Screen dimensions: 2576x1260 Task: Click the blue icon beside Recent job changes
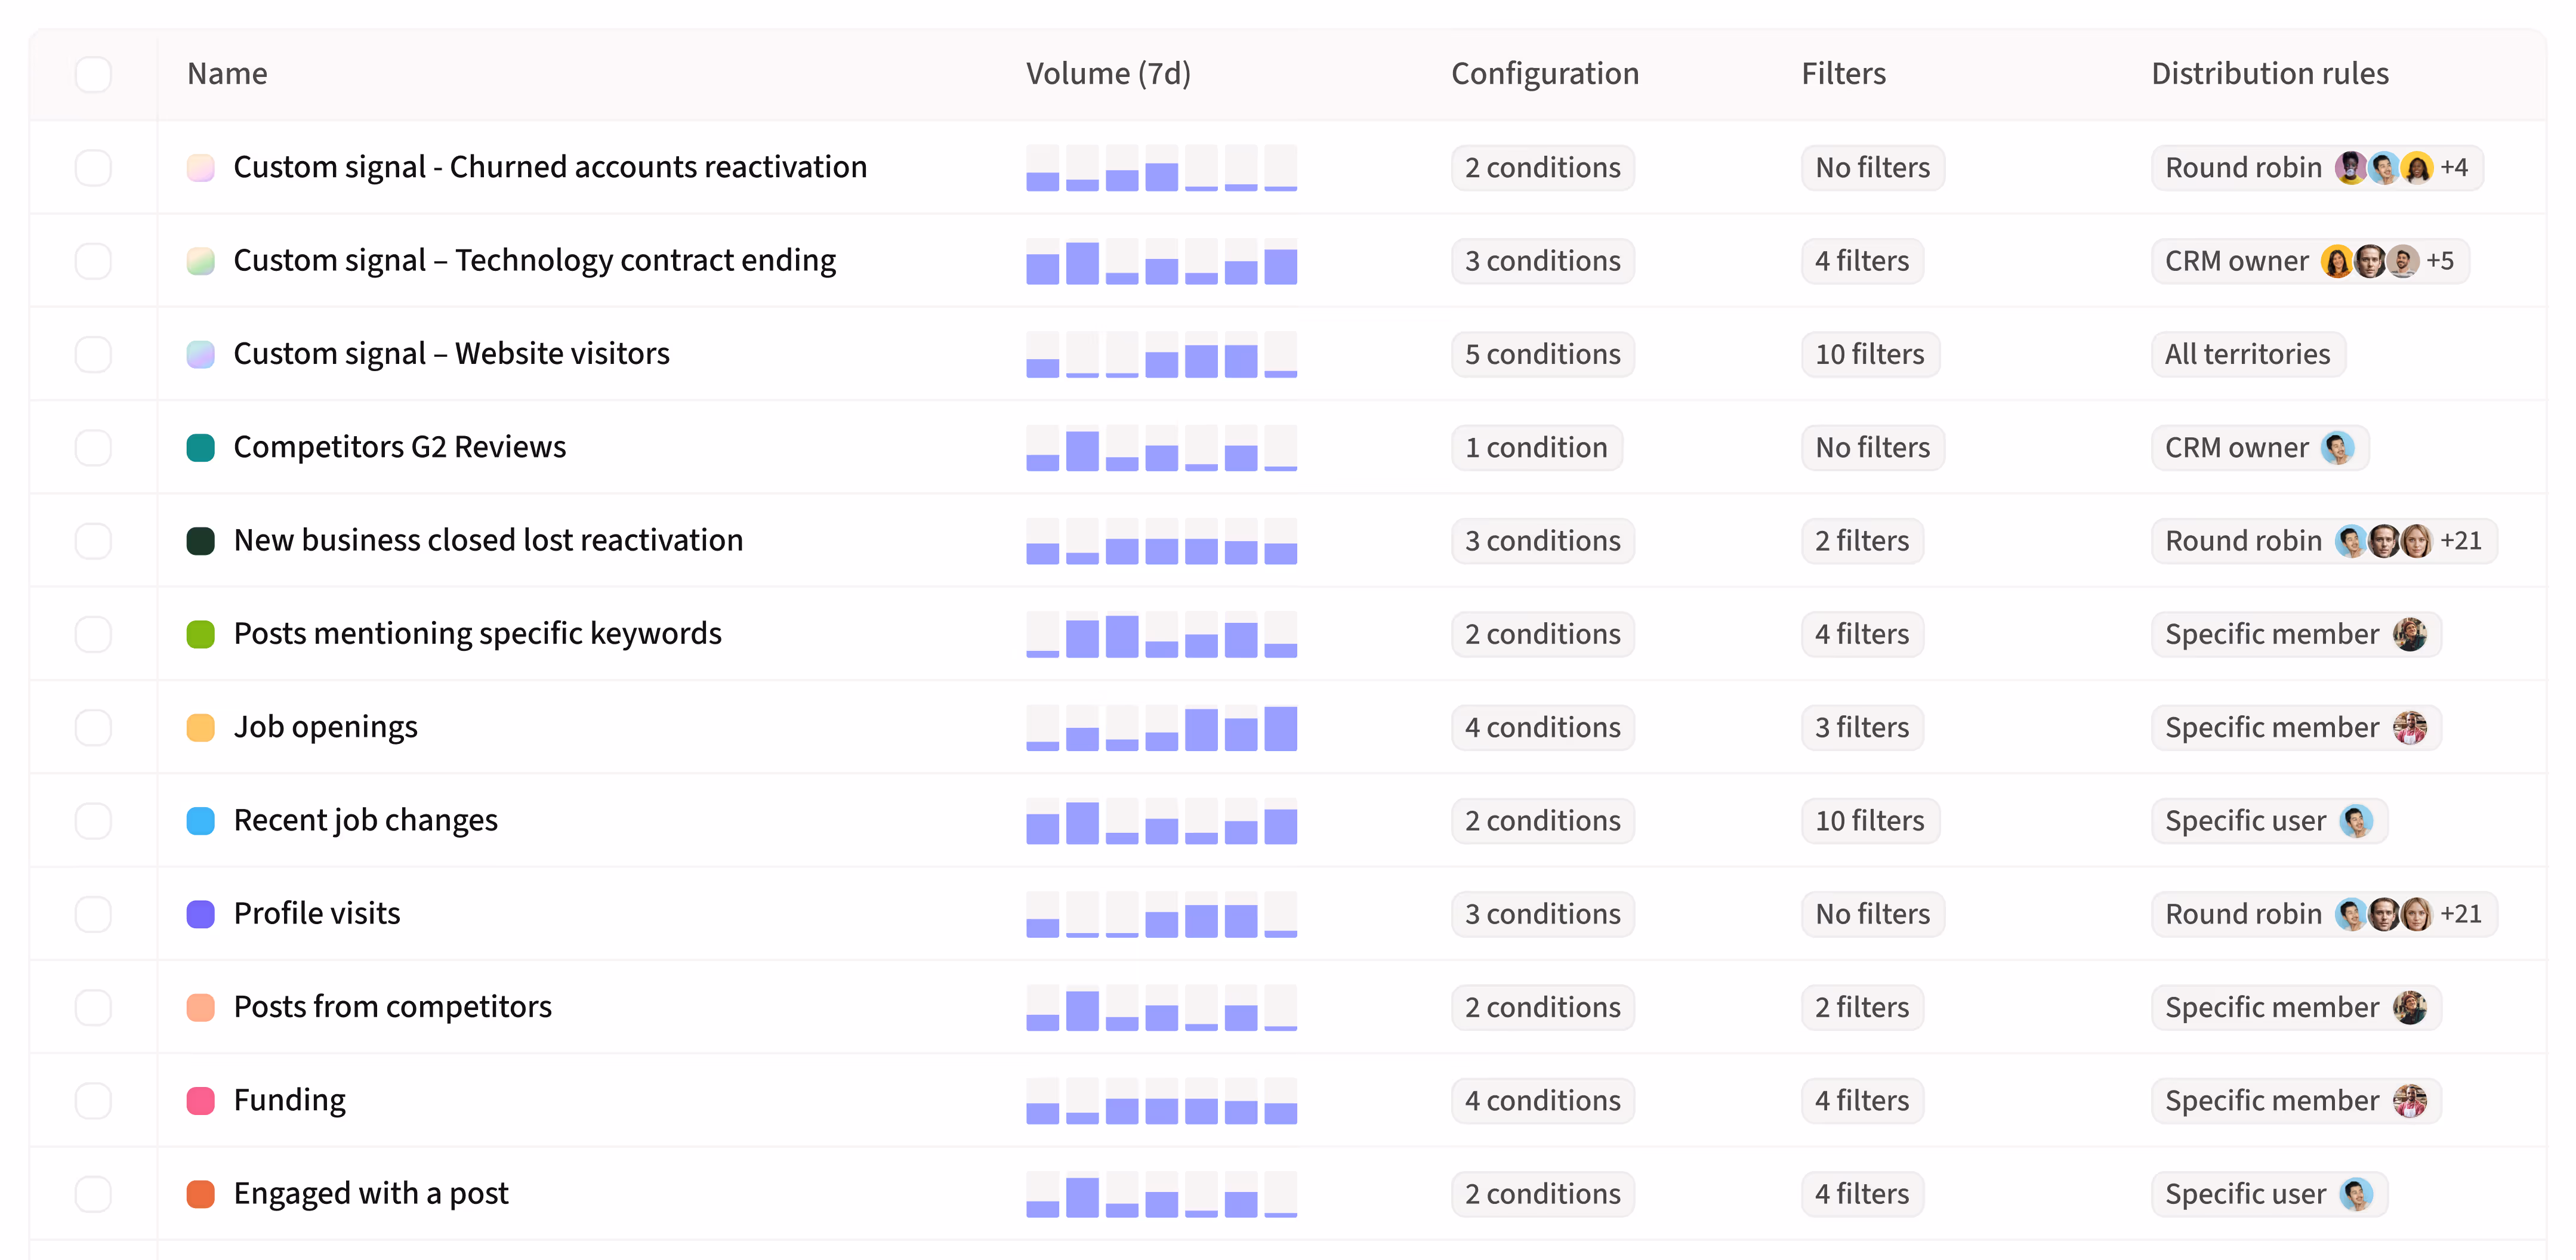point(201,821)
